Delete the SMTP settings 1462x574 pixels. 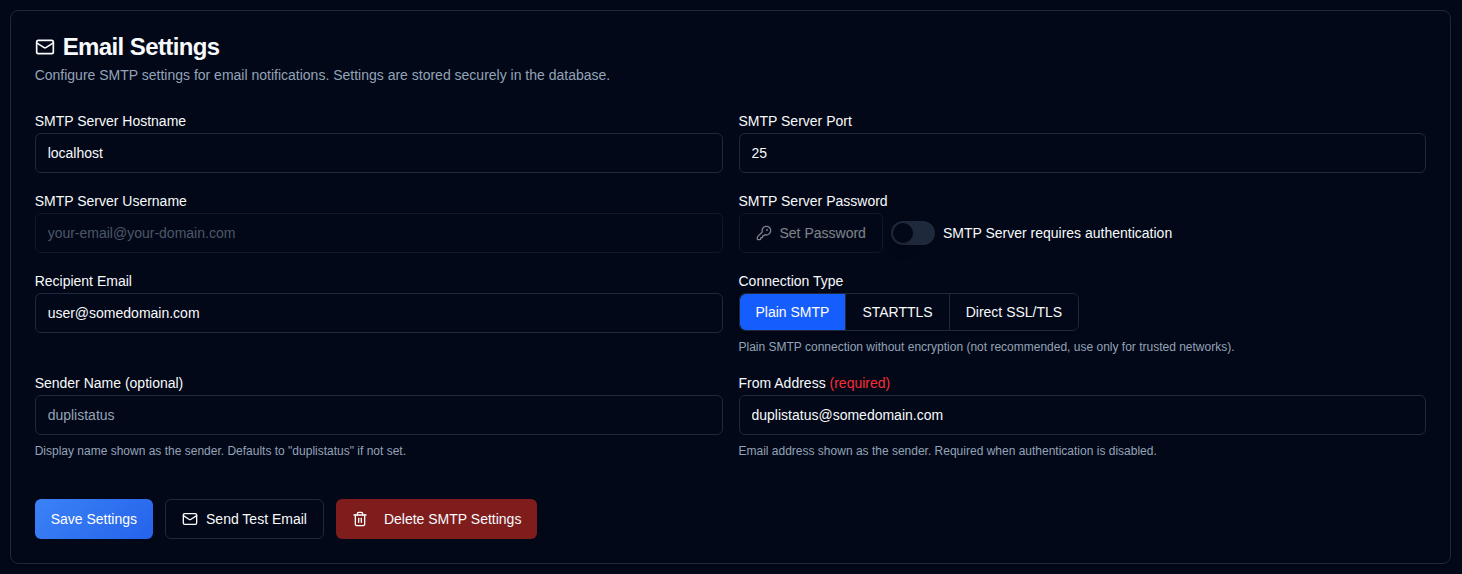(x=436, y=519)
